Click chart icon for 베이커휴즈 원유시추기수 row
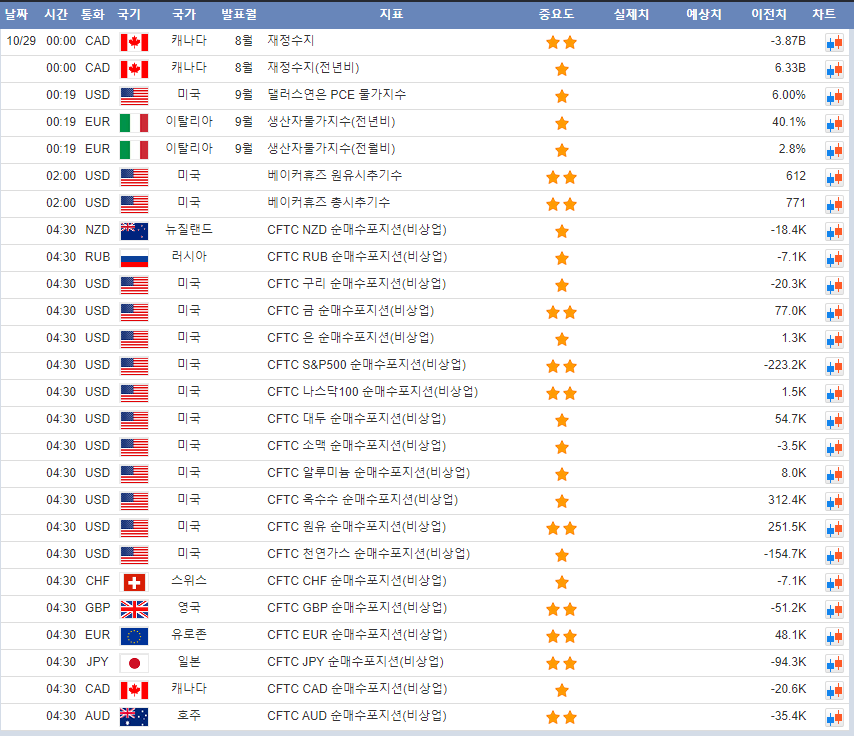854x736 pixels. click(x=833, y=177)
